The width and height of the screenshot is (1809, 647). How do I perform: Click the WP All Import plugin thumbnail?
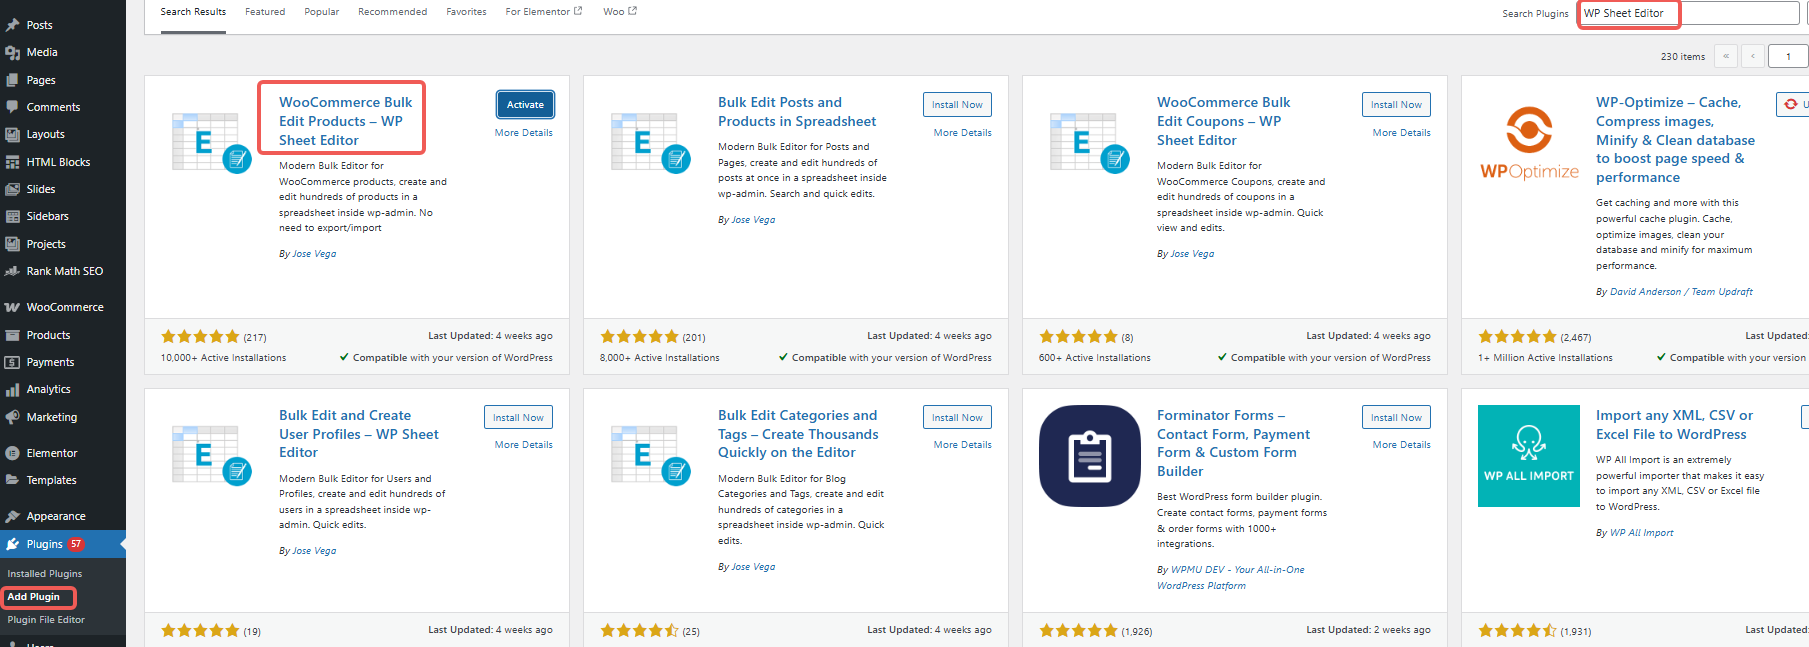click(x=1528, y=456)
